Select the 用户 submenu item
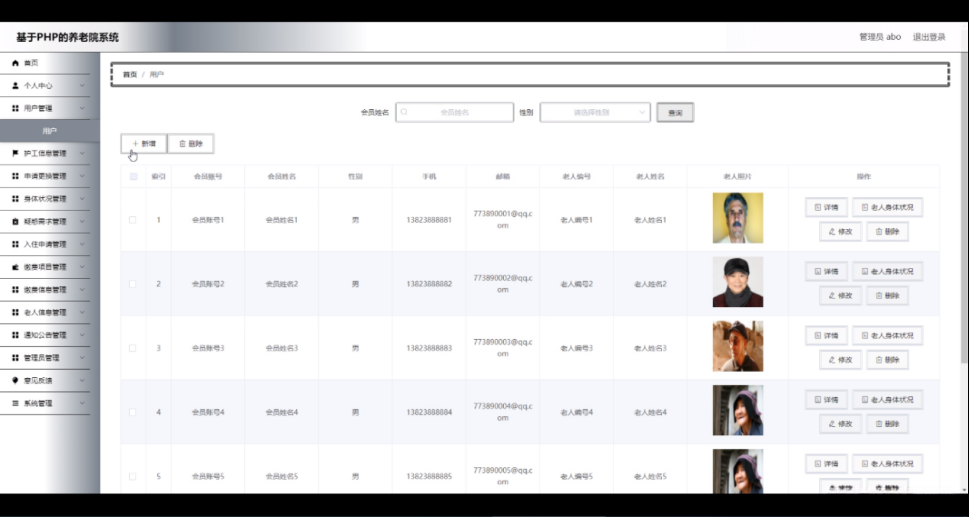This screenshot has height=517, width=969. point(49,131)
